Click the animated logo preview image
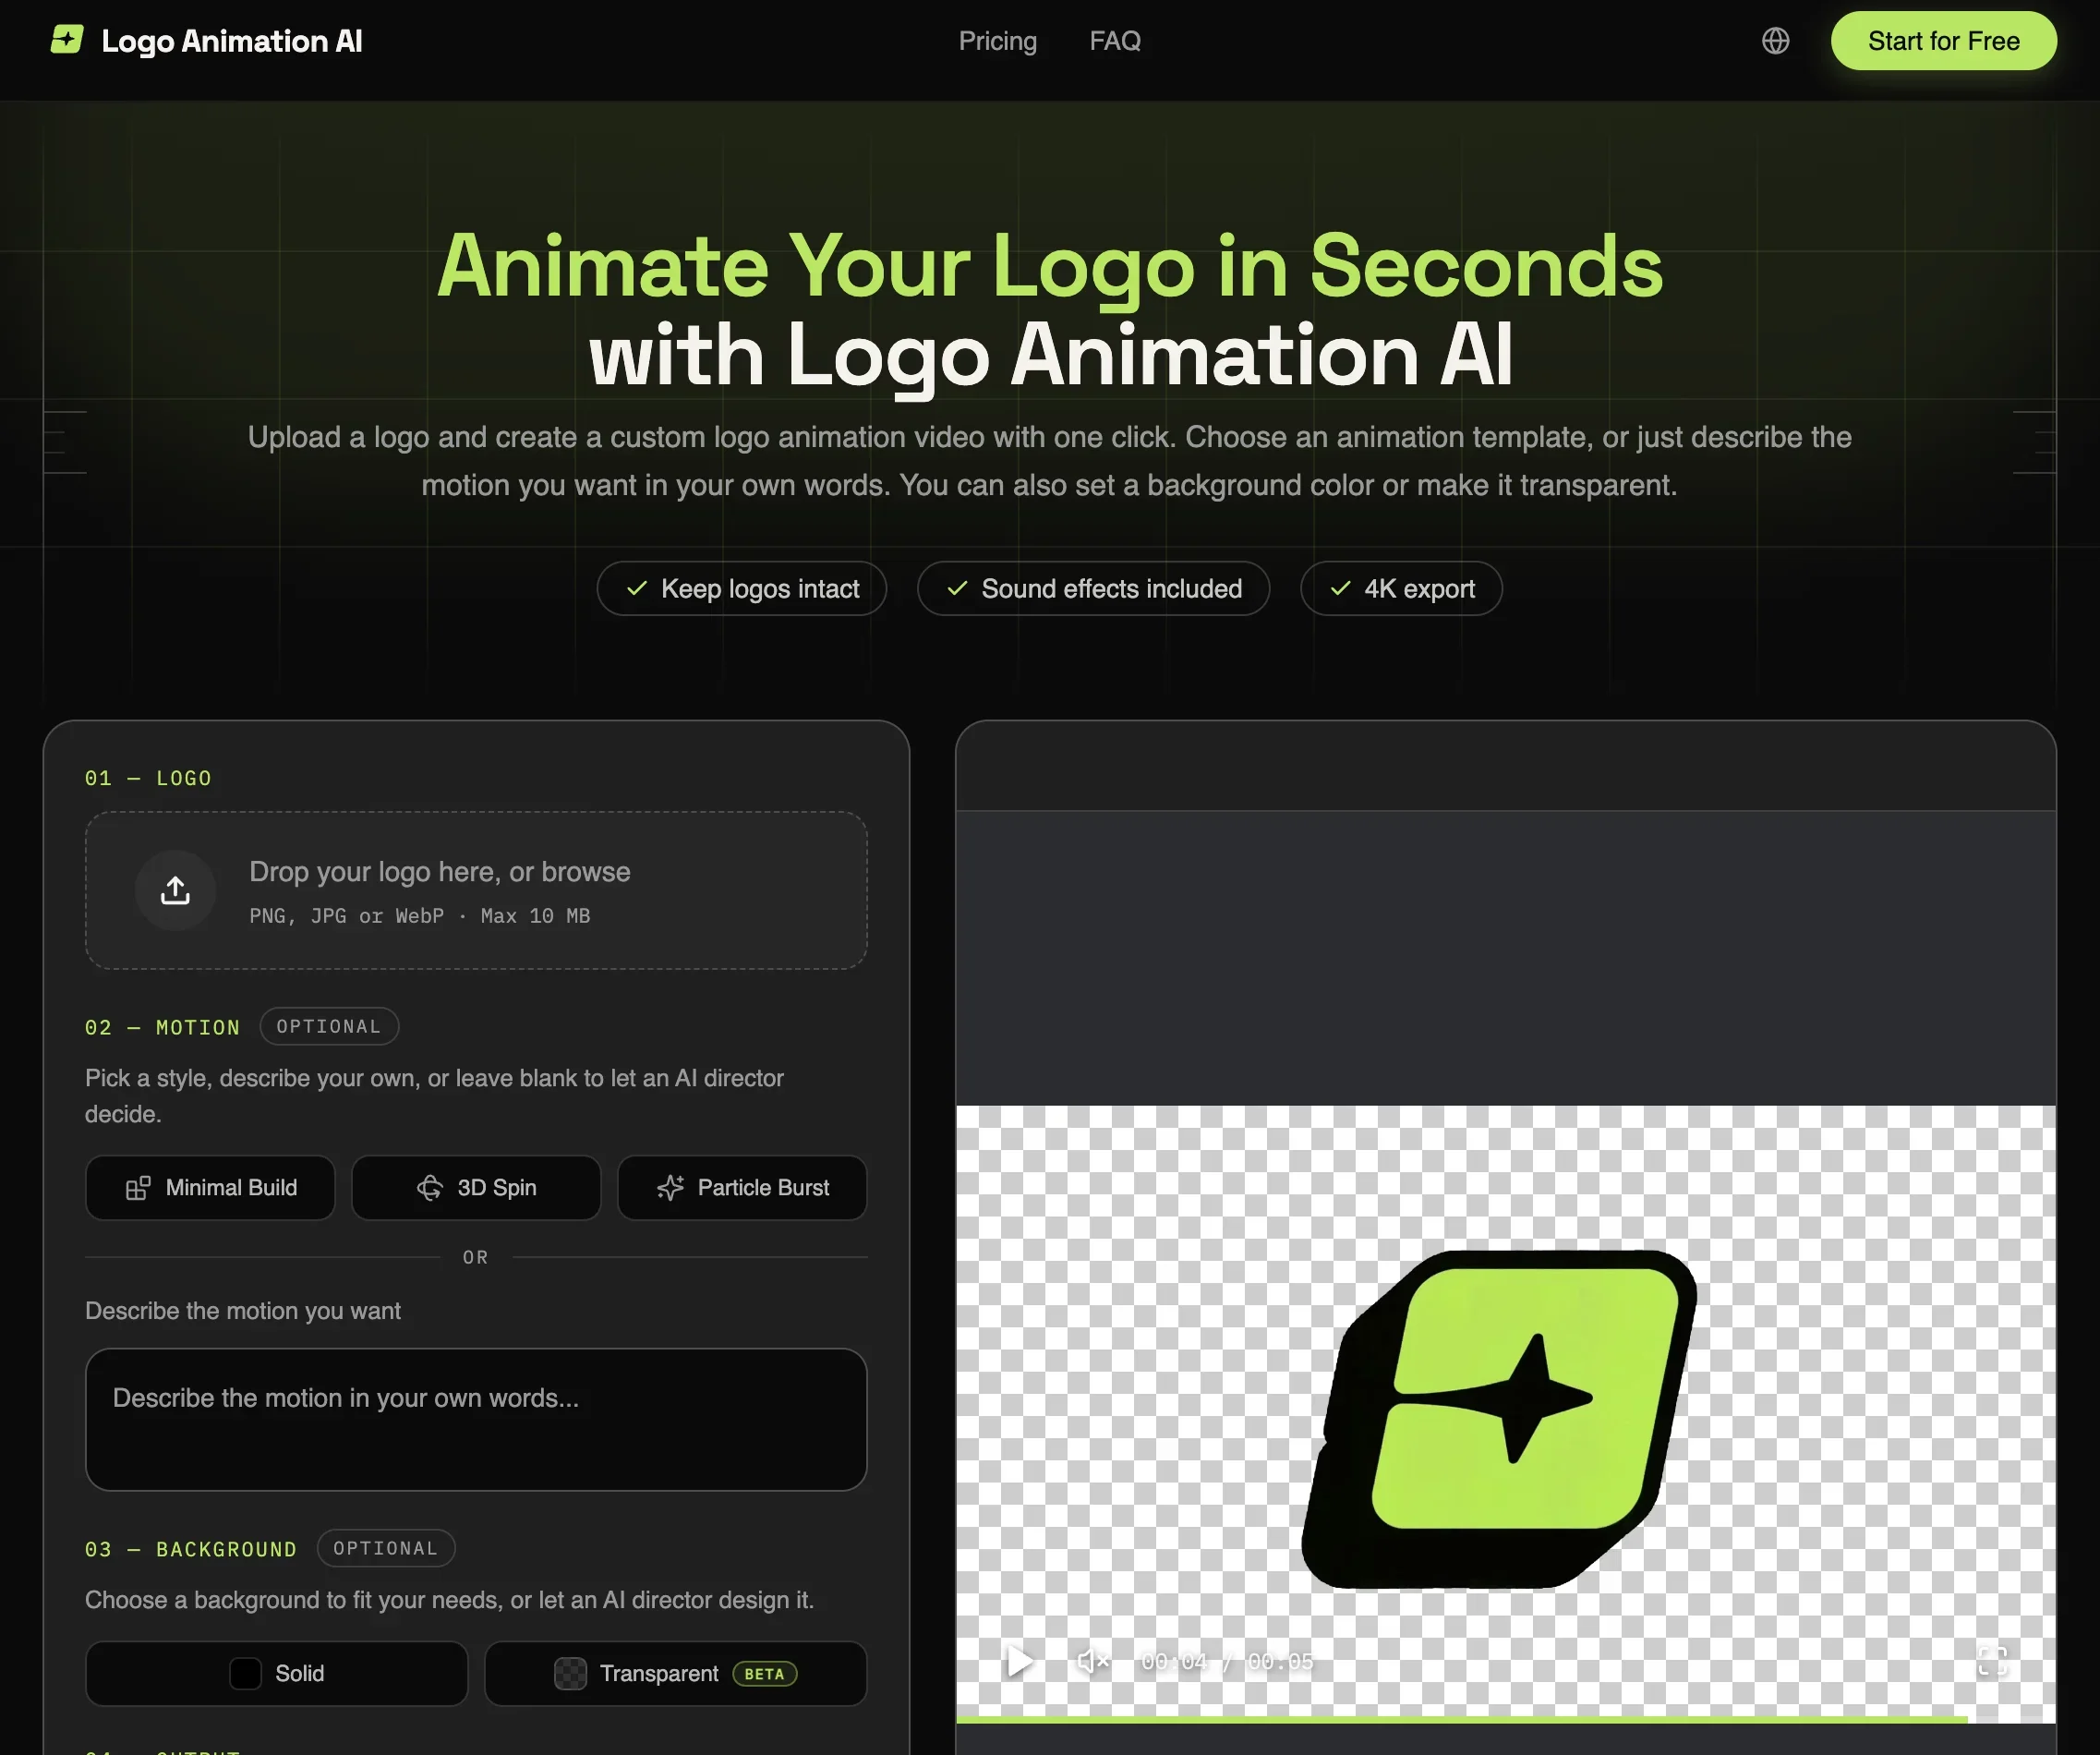This screenshot has width=2100, height=1755. click(x=1498, y=1418)
